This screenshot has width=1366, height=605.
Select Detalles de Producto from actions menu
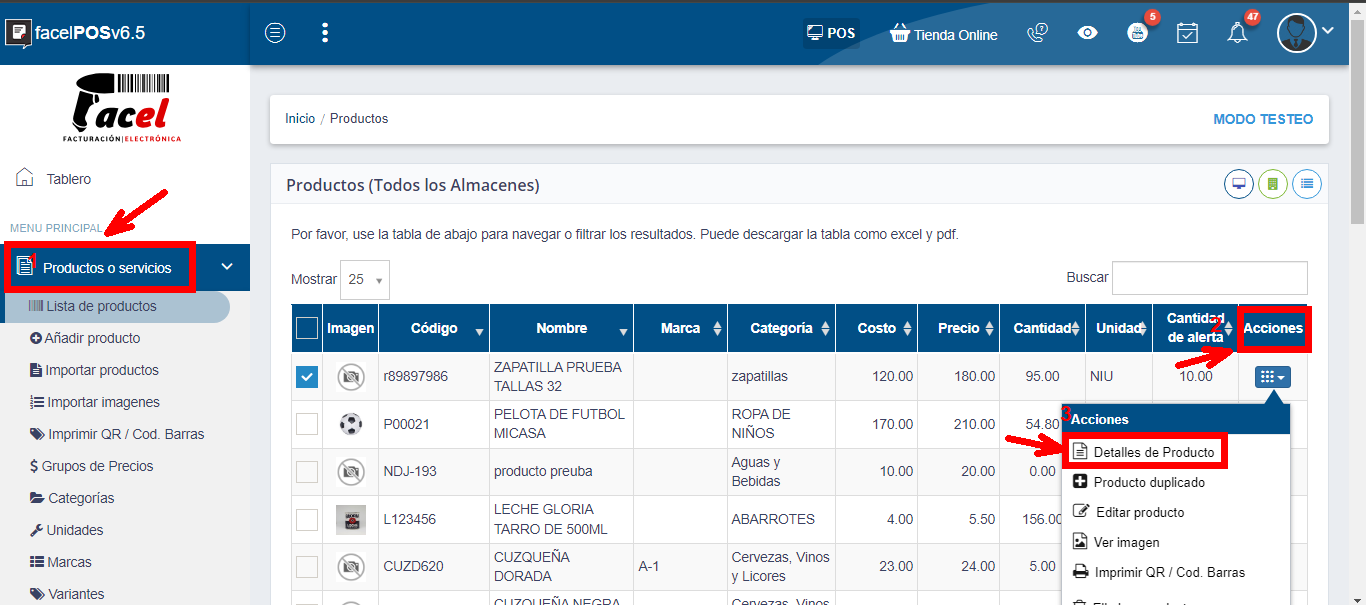[x=1153, y=452]
